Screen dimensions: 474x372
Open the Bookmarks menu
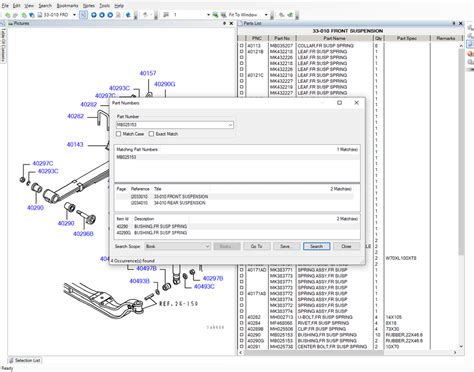click(67, 6)
